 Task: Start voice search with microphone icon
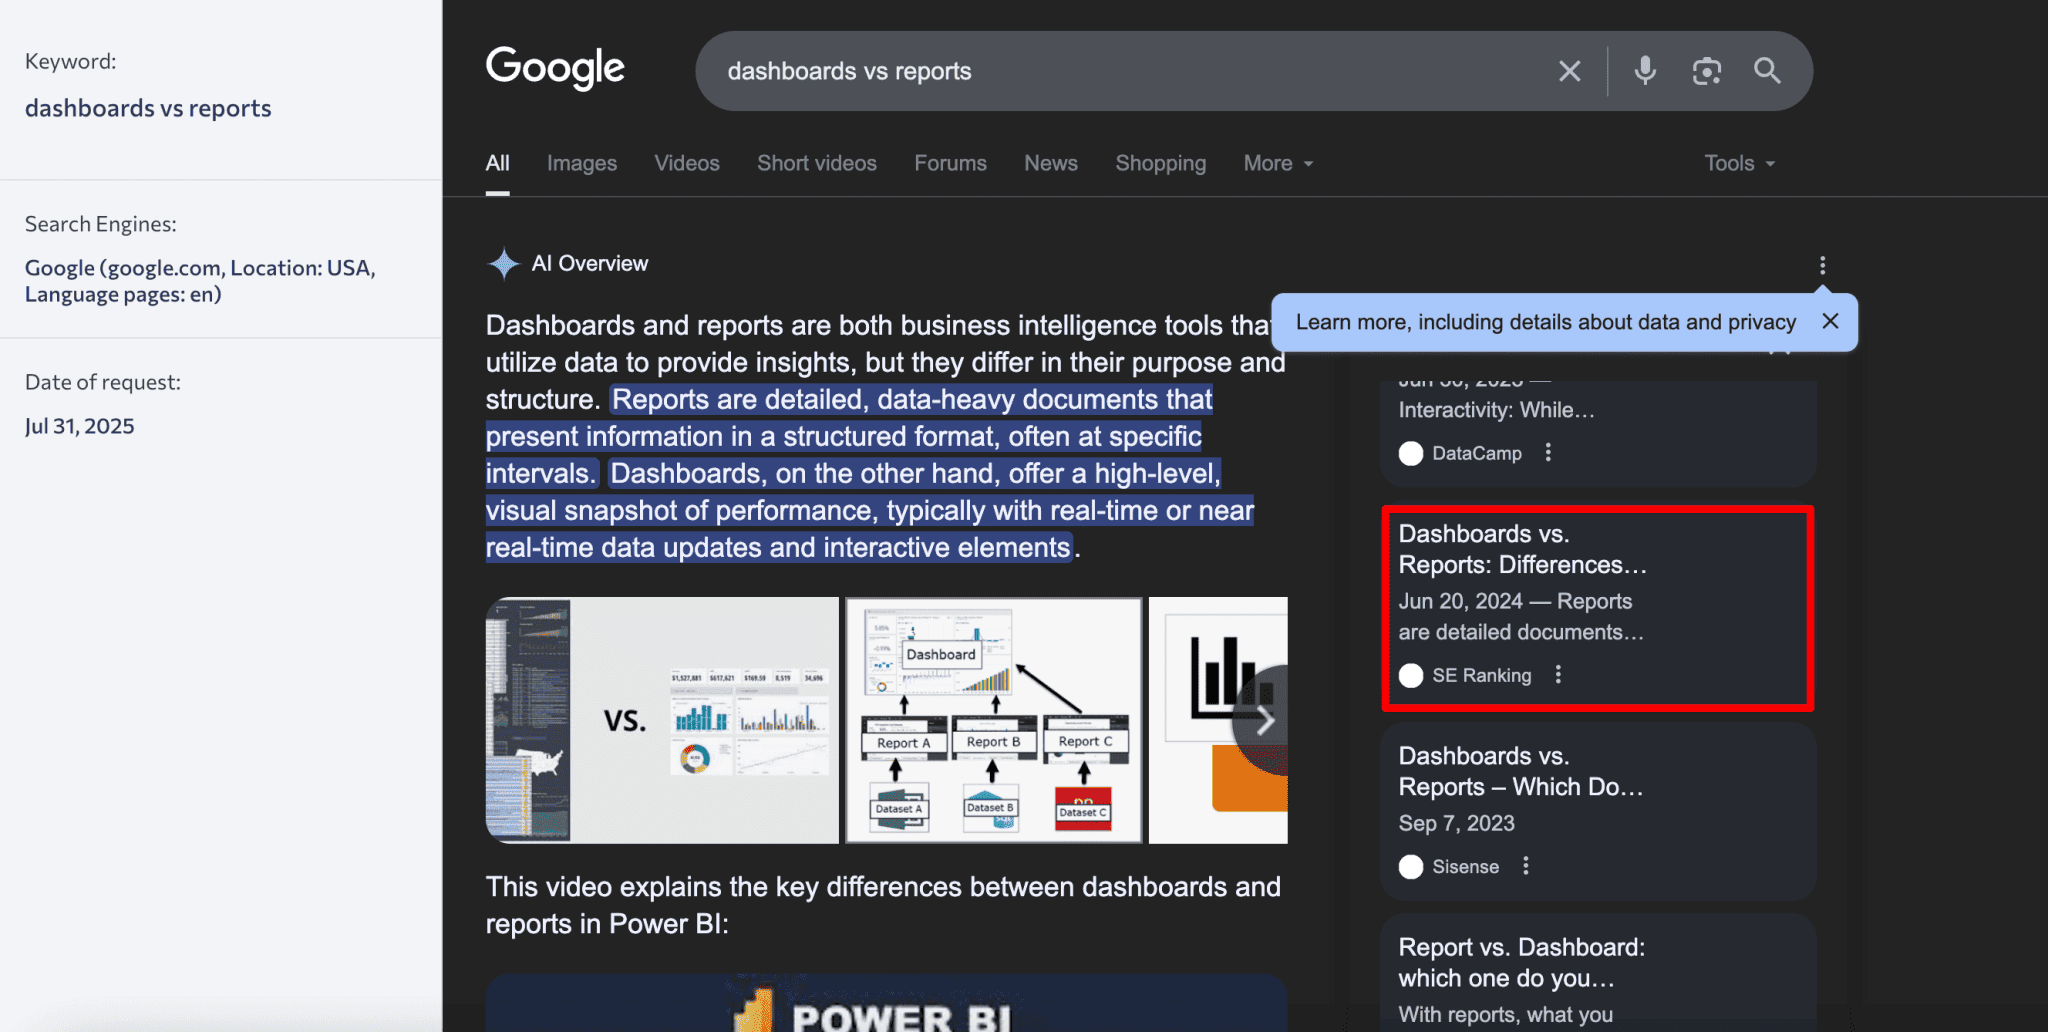coord(1645,71)
